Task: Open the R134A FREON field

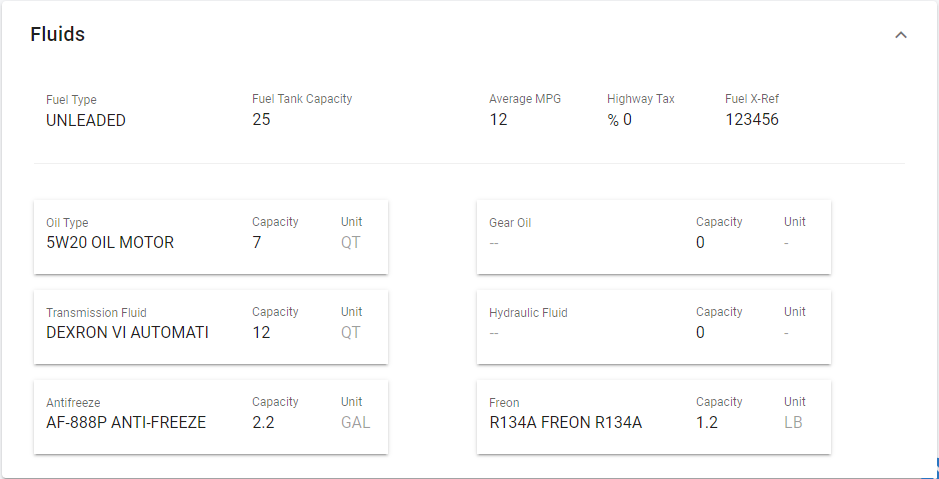Action: click(565, 423)
